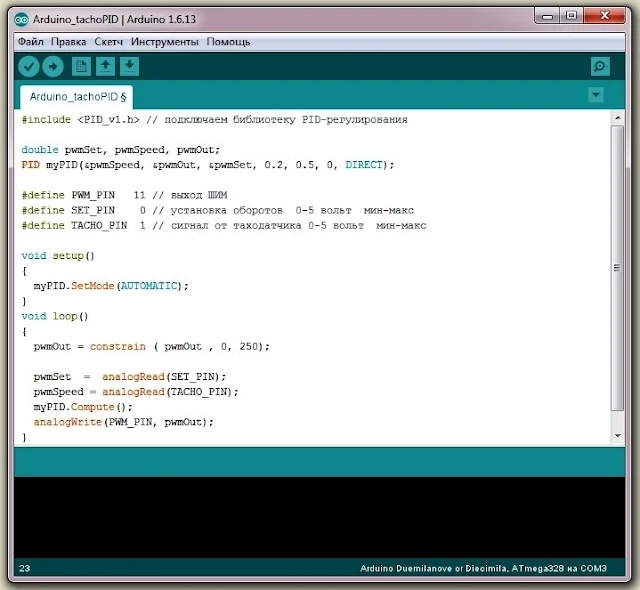This screenshot has width=640, height=590.
Task: Click the PID myPID constructor line
Action: click(208, 165)
